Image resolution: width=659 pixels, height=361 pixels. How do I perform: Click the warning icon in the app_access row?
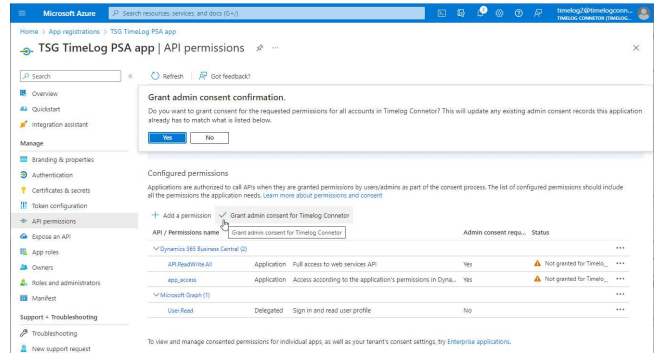(537, 279)
